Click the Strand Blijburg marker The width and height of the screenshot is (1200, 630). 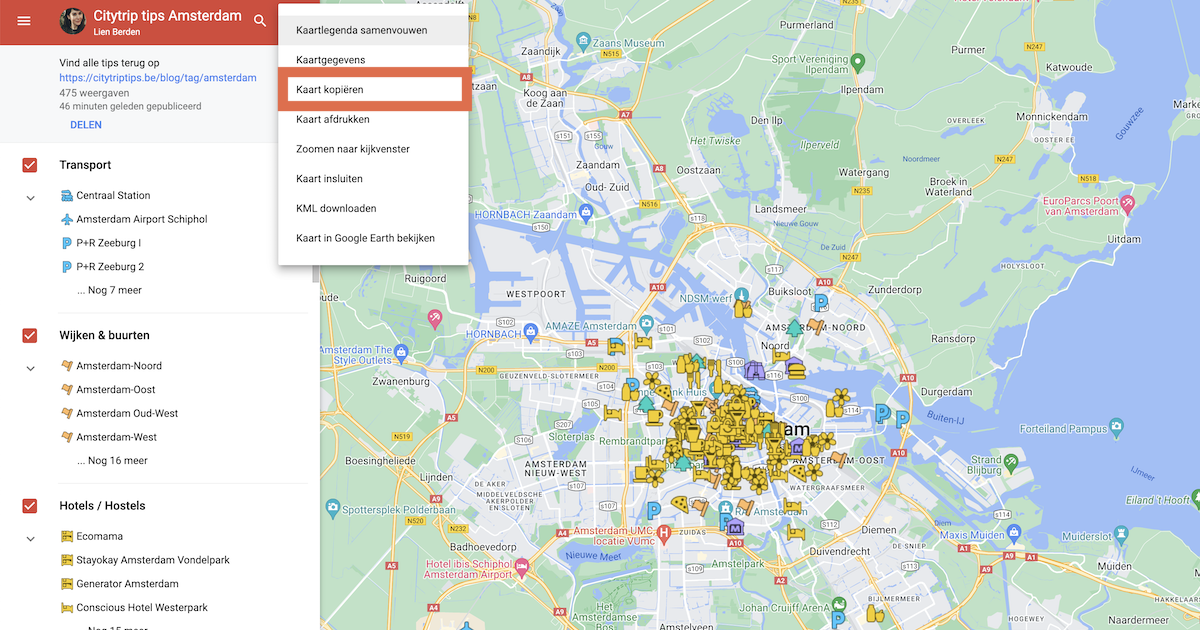1012,461
